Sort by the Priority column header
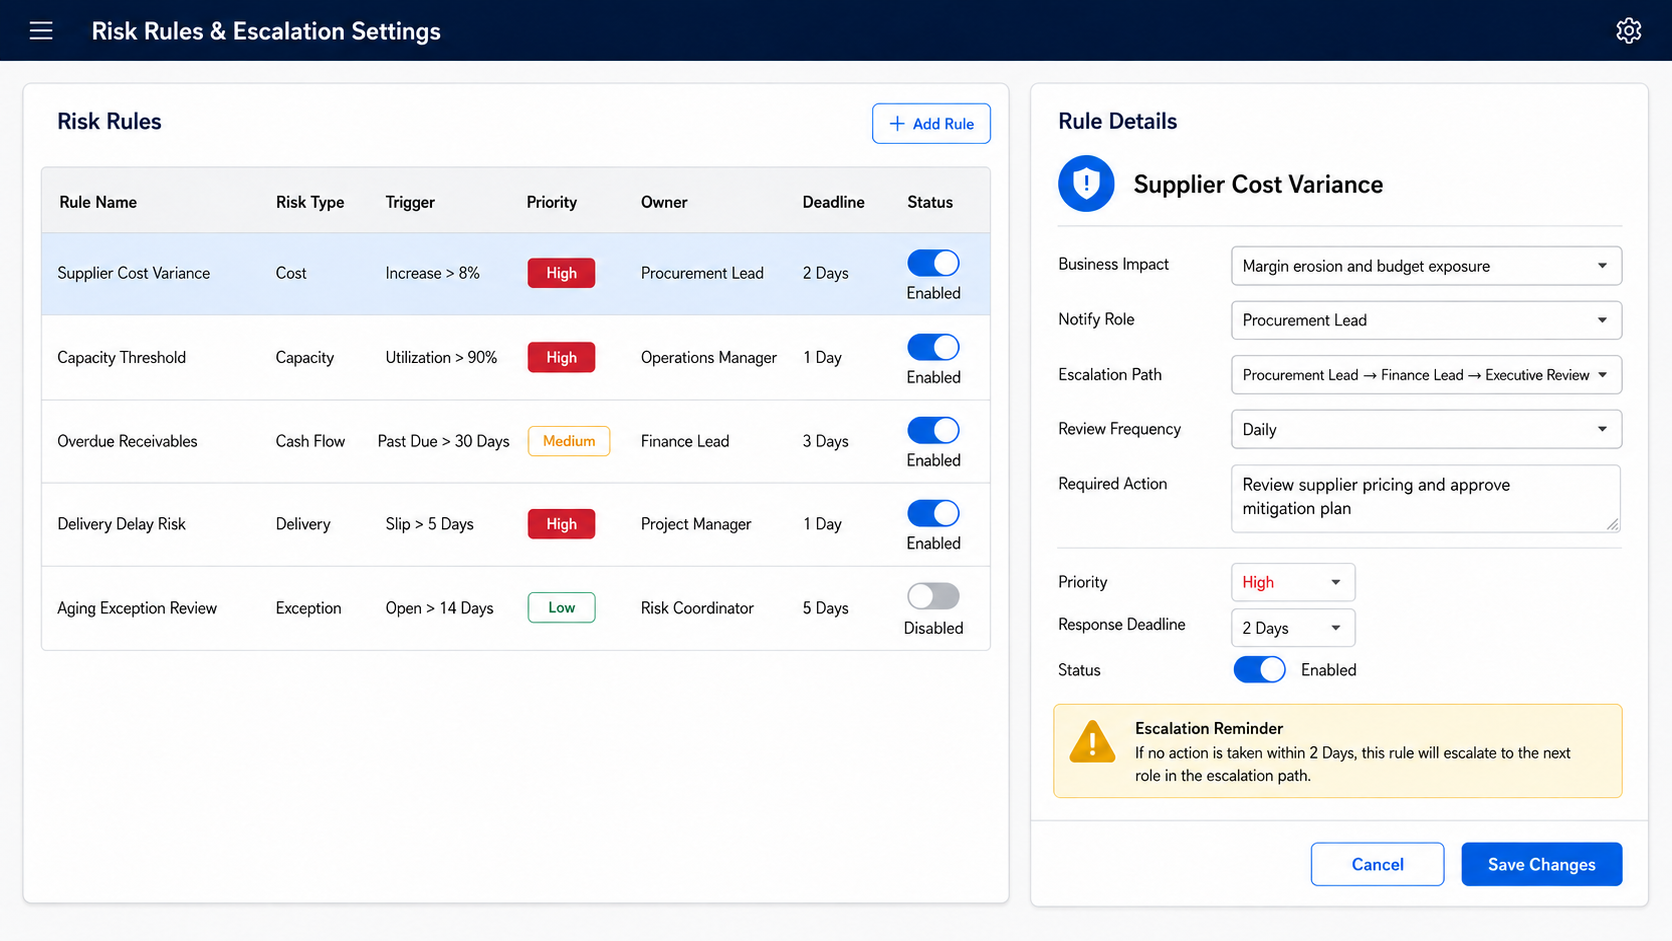The height and width of the screenshot is (941, 1672). coord(552,202)
